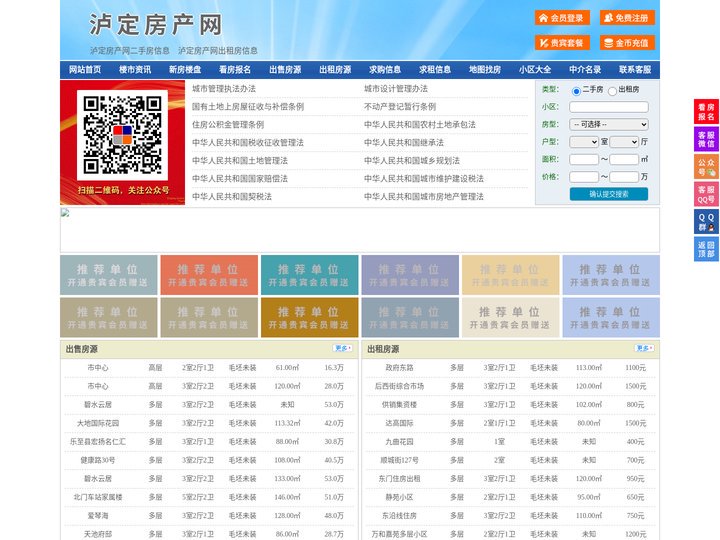Open the 爱琴海 sale listing

98,516
